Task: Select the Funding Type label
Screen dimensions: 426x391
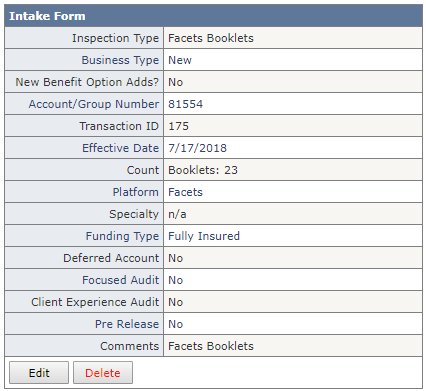Action: click(x=122, y=236)
